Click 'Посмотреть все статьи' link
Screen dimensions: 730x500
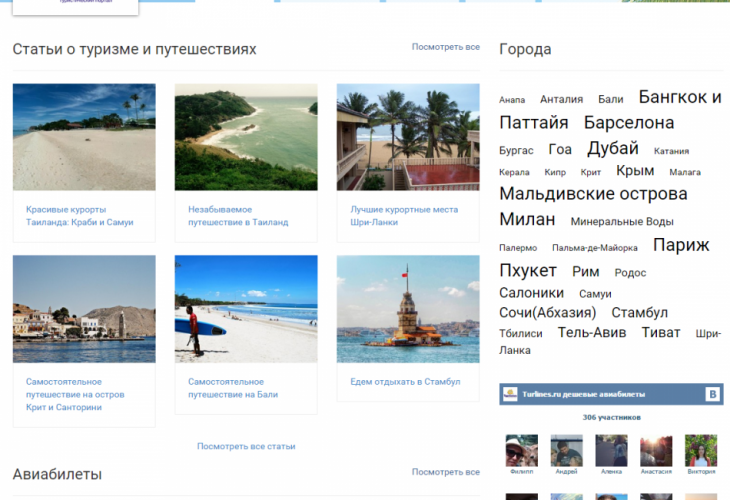246,446
